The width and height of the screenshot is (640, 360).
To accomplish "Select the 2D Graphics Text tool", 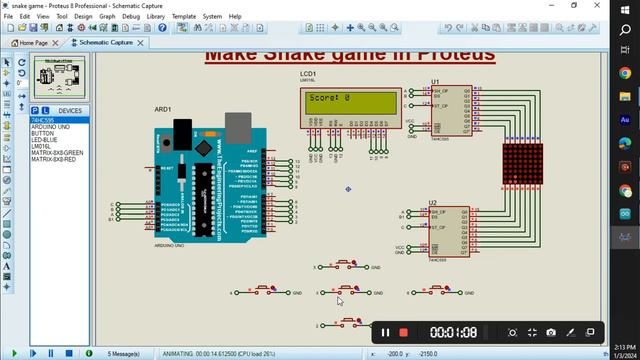I will 7,266.
